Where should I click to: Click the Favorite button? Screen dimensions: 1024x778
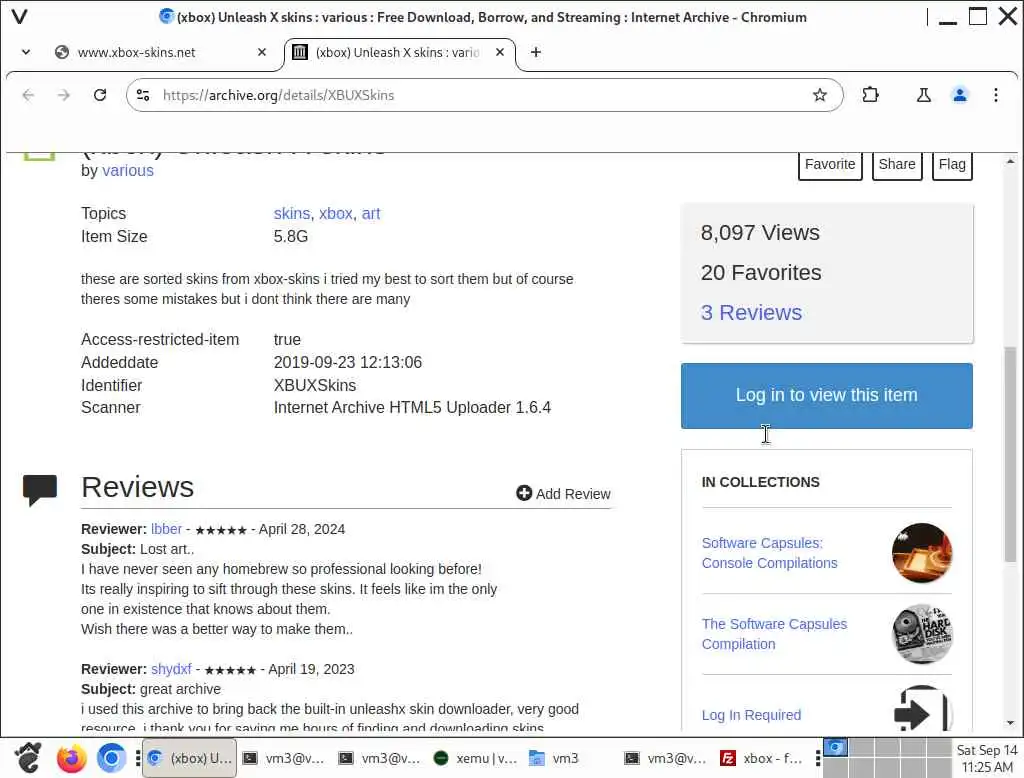tap(829, 165)
